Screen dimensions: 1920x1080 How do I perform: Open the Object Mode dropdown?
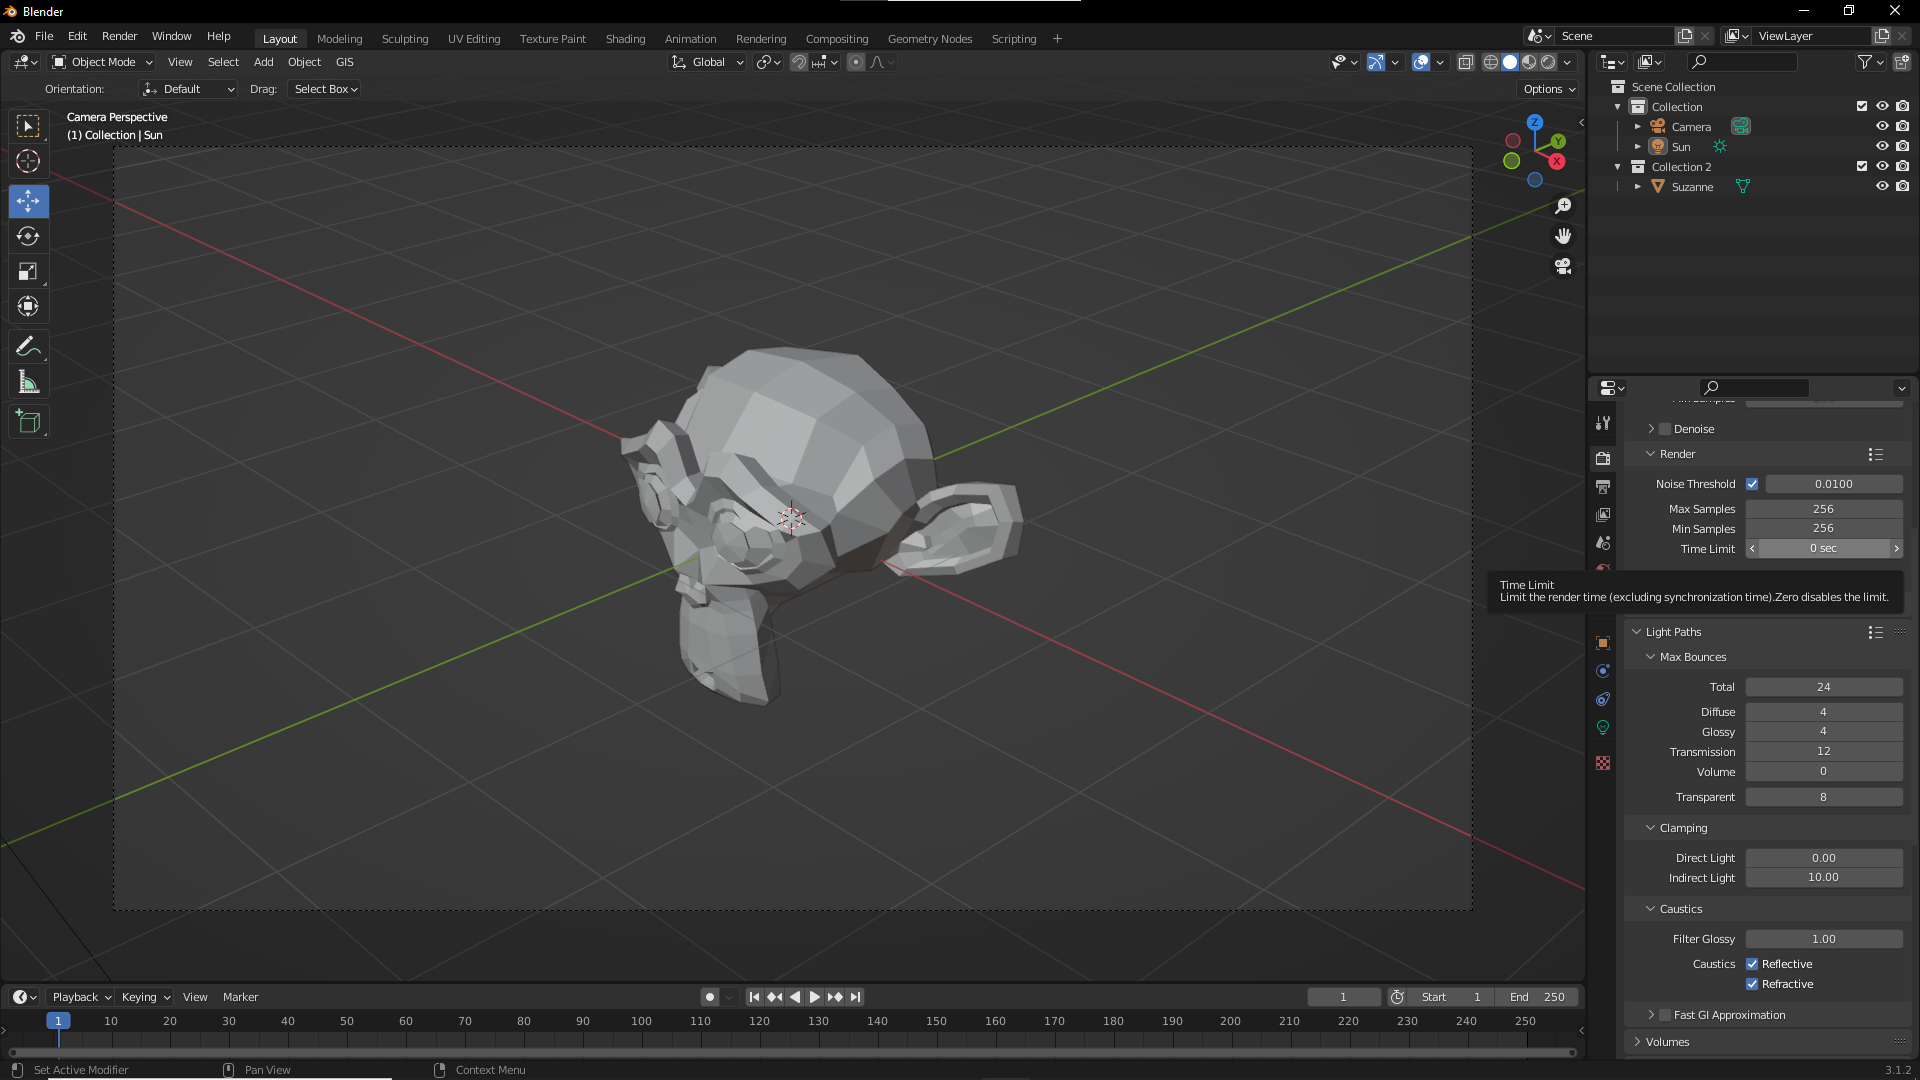click(103, 62)
